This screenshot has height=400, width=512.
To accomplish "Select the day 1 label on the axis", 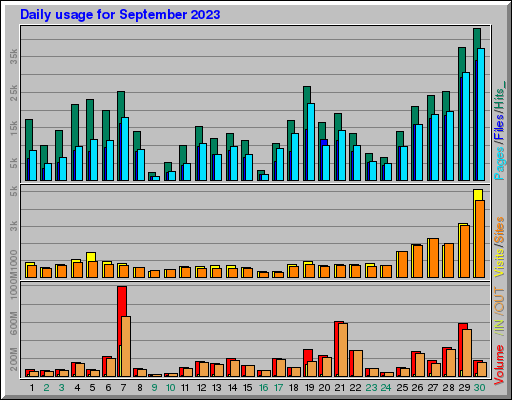I will 32,388.
